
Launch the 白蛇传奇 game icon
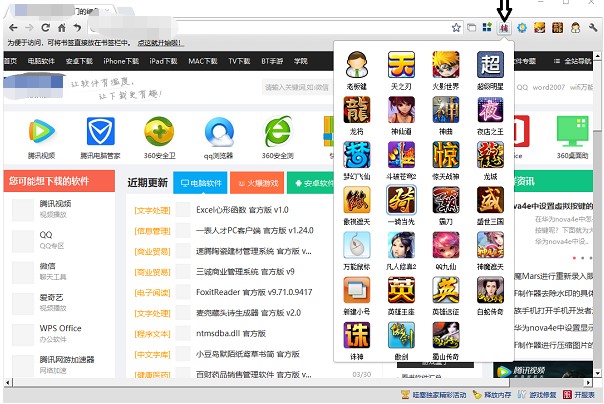pyautogui.click(x=490, y=290)
